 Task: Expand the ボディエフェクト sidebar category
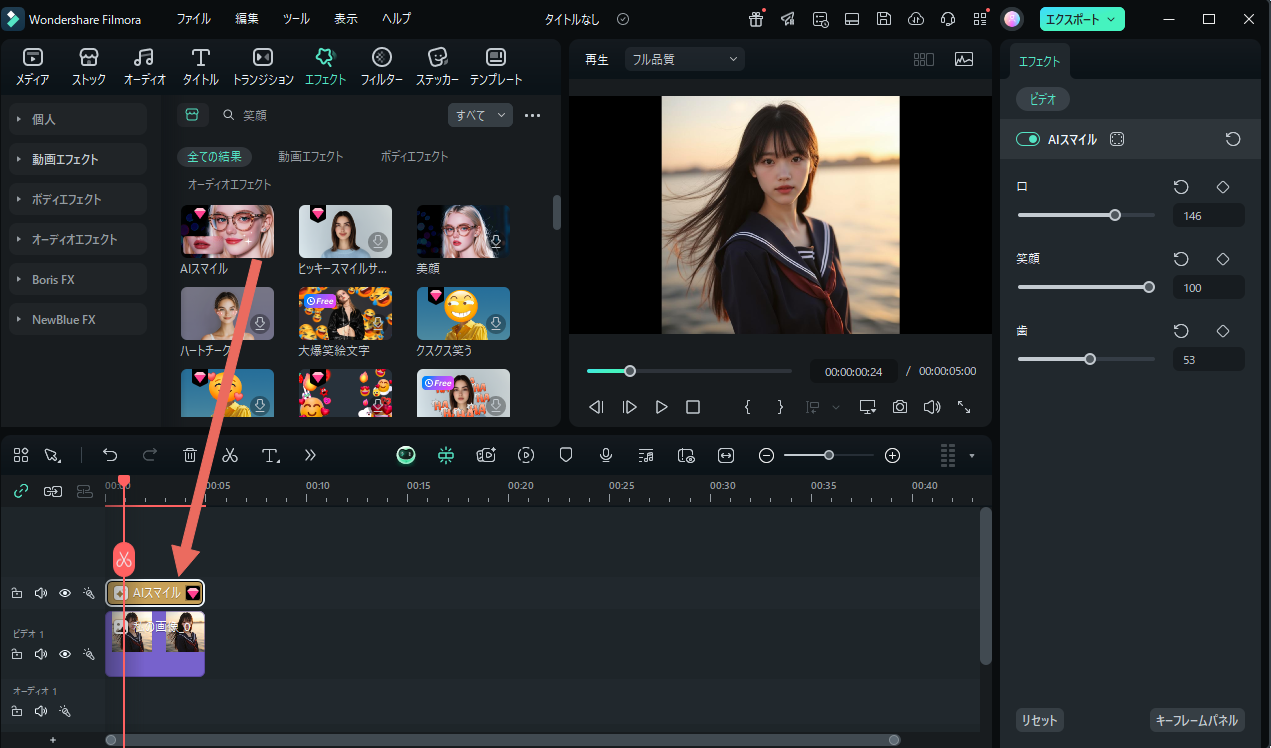[77, 199]
